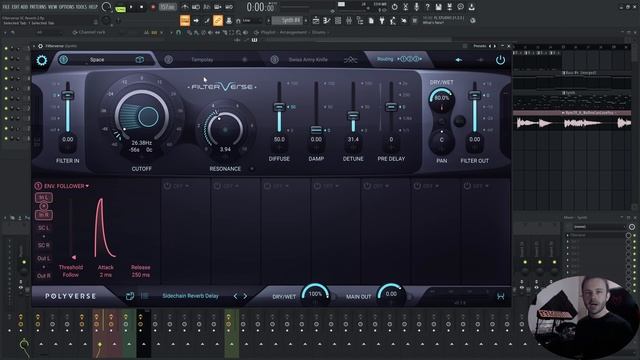640x360 pixels.
Task: Open the Sidechain Reverb Delay preset name
Action: (x=191, y=296)
